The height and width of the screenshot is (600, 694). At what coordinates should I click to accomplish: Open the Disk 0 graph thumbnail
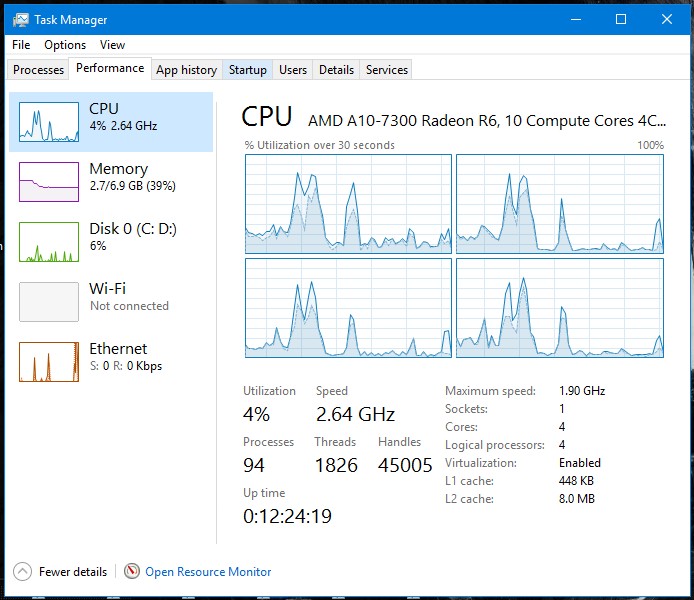click(x=49, y=242)
